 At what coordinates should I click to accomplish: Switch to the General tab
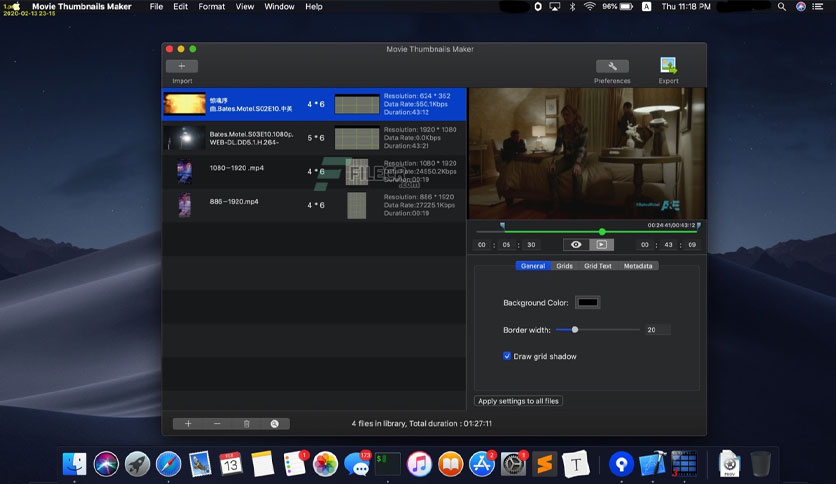point(533,266)
